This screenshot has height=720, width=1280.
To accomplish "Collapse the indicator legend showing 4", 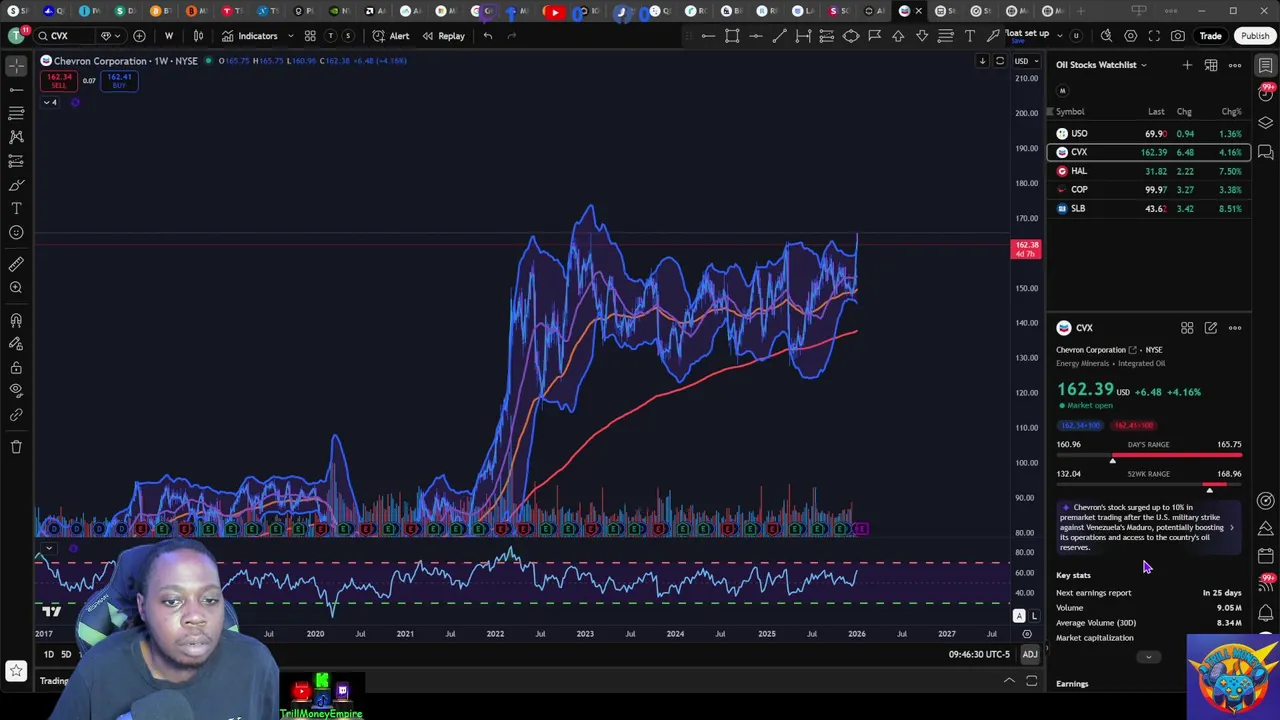I will click(x=50, y=102).
